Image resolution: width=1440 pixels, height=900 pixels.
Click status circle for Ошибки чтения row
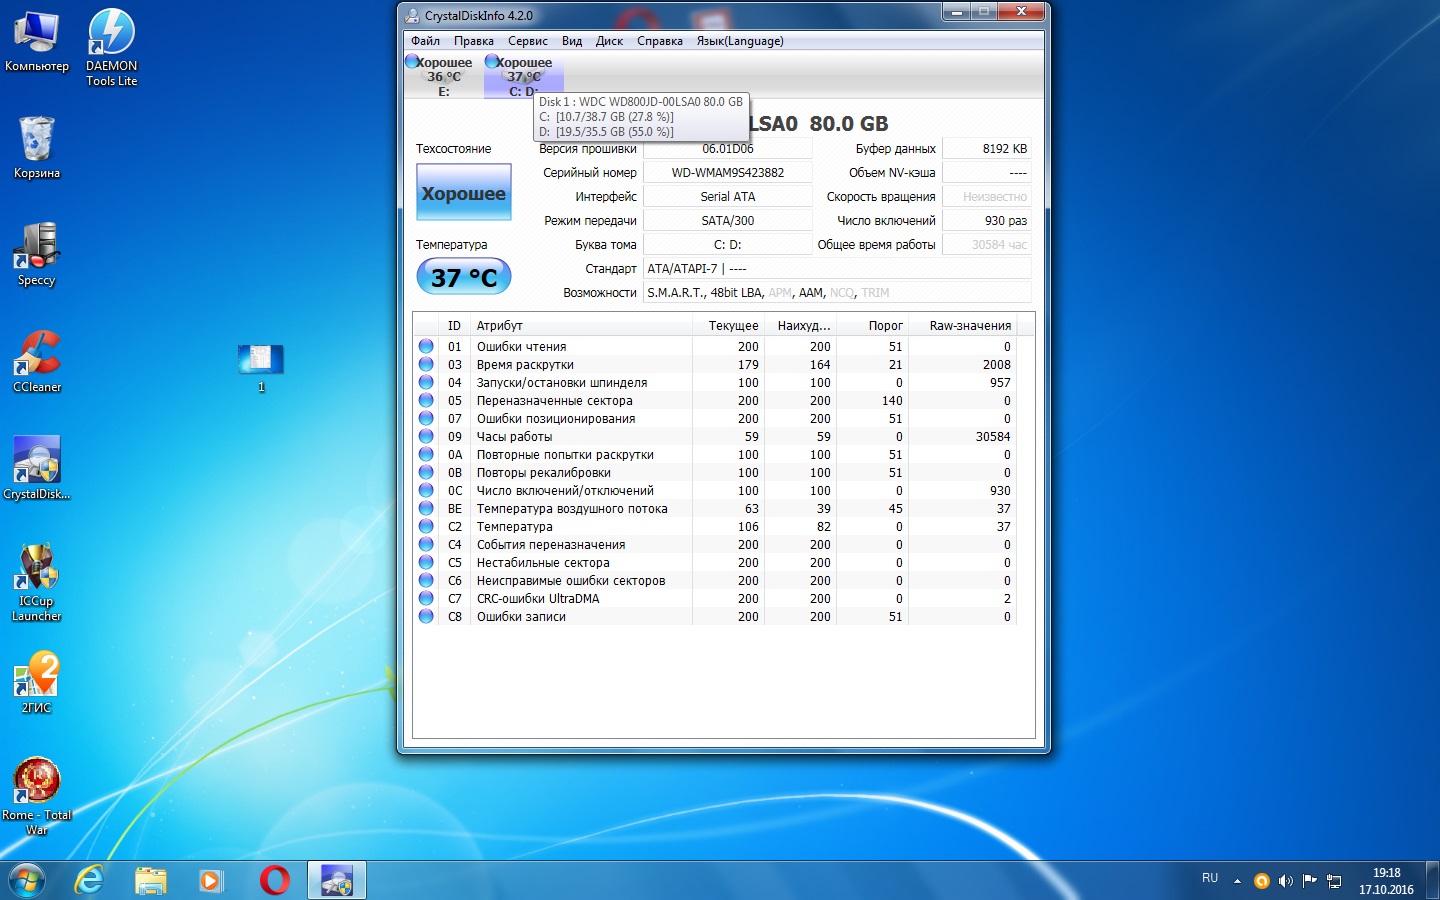[x=426, y=347]
